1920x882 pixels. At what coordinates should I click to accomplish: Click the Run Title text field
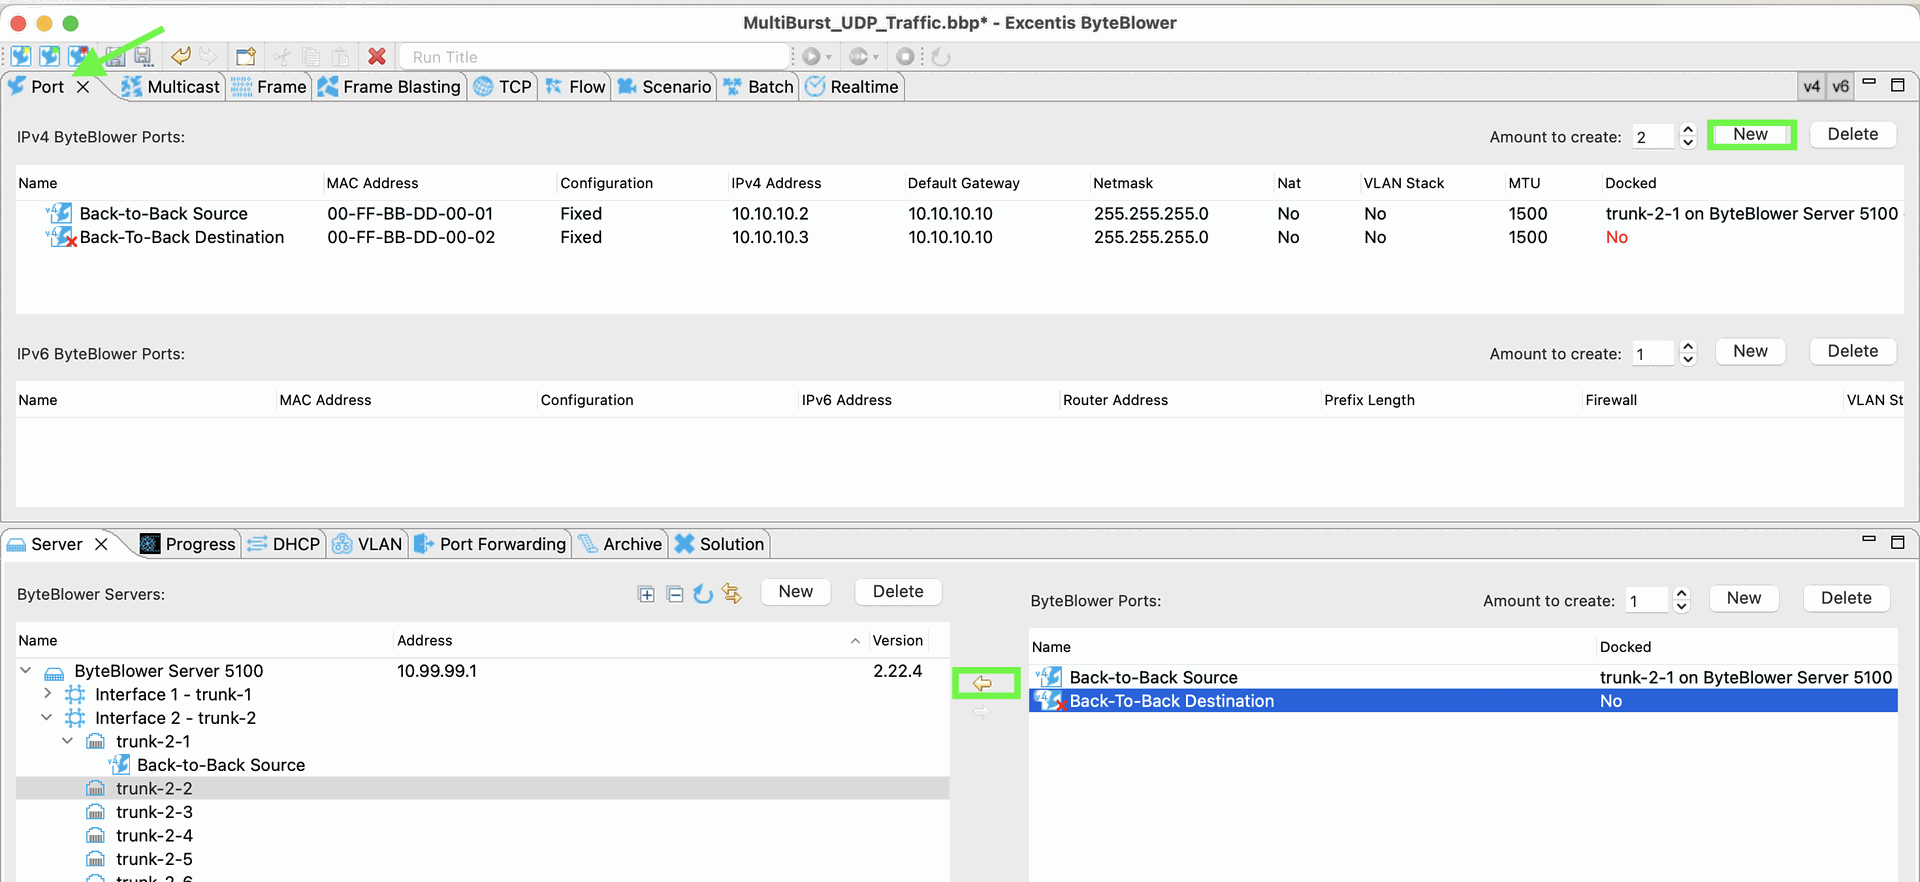595,57
